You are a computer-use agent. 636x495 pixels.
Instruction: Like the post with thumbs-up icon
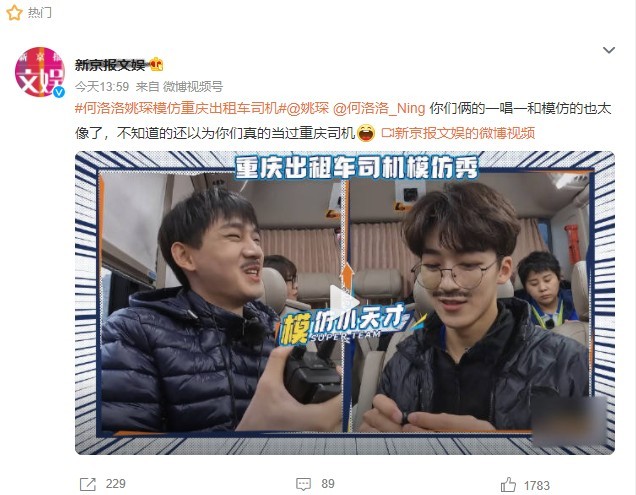point(508,484)
